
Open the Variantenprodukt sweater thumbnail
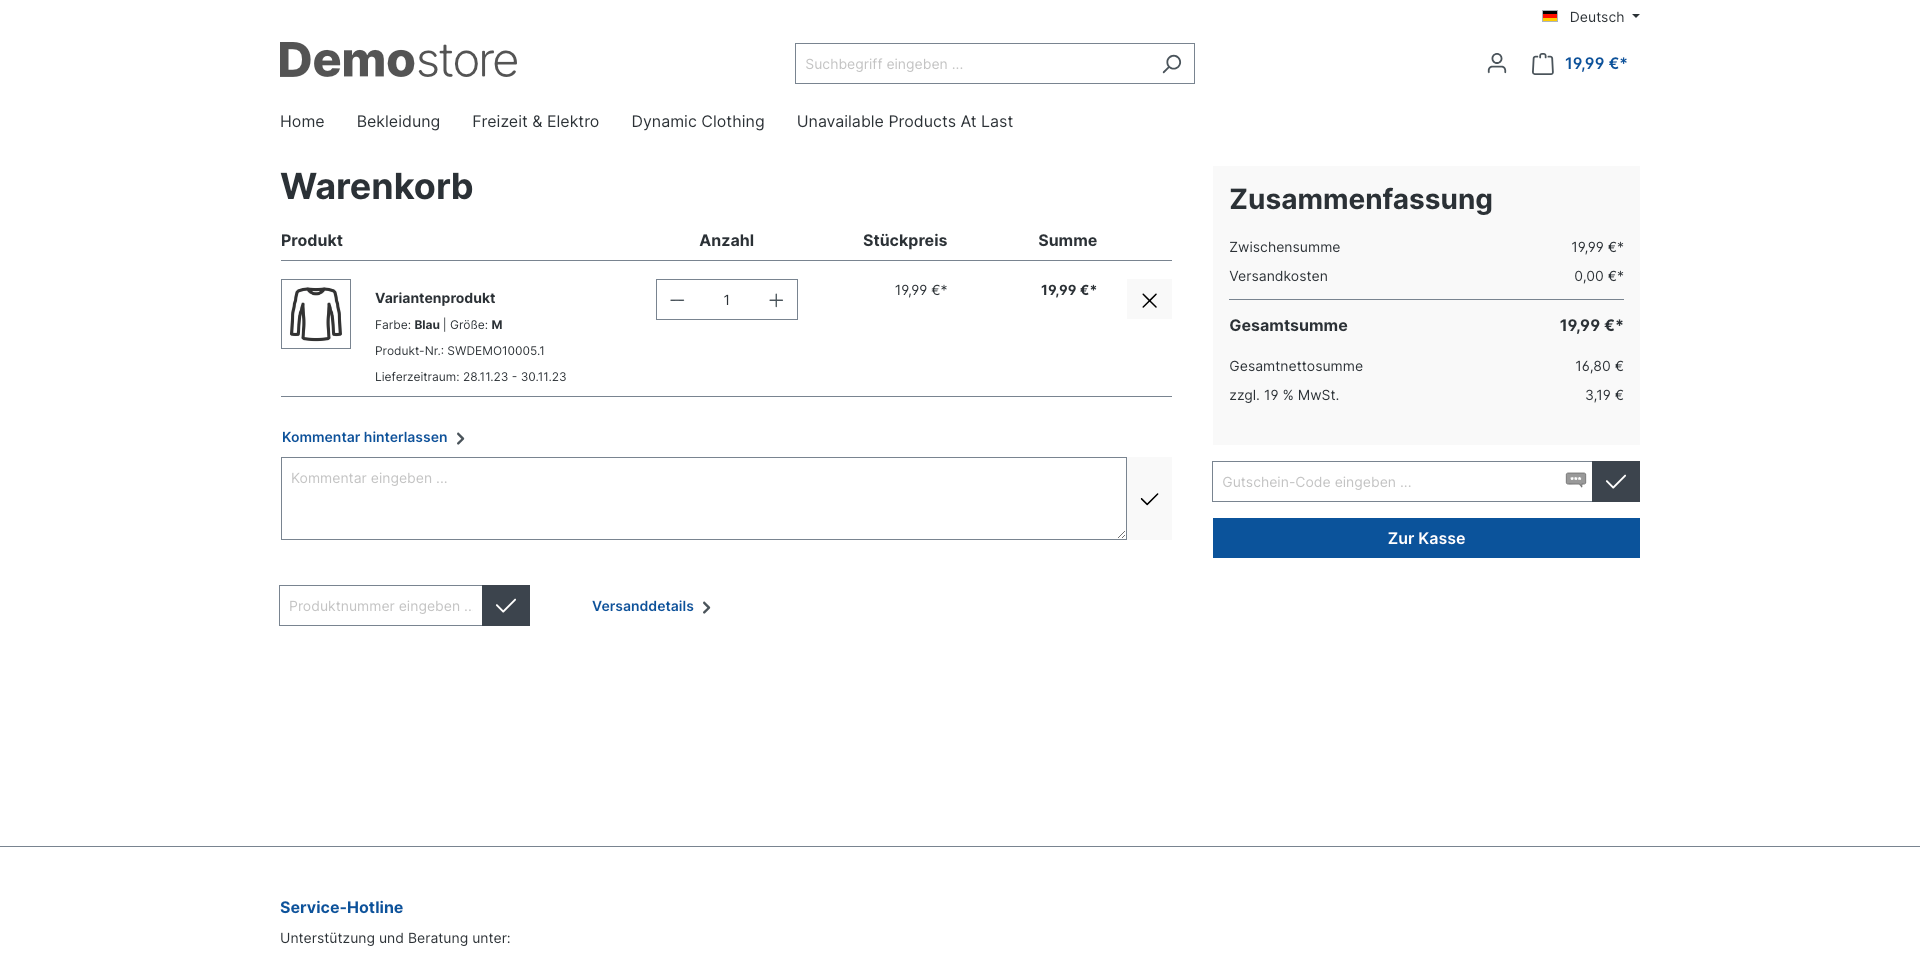[x=316, y=314]
